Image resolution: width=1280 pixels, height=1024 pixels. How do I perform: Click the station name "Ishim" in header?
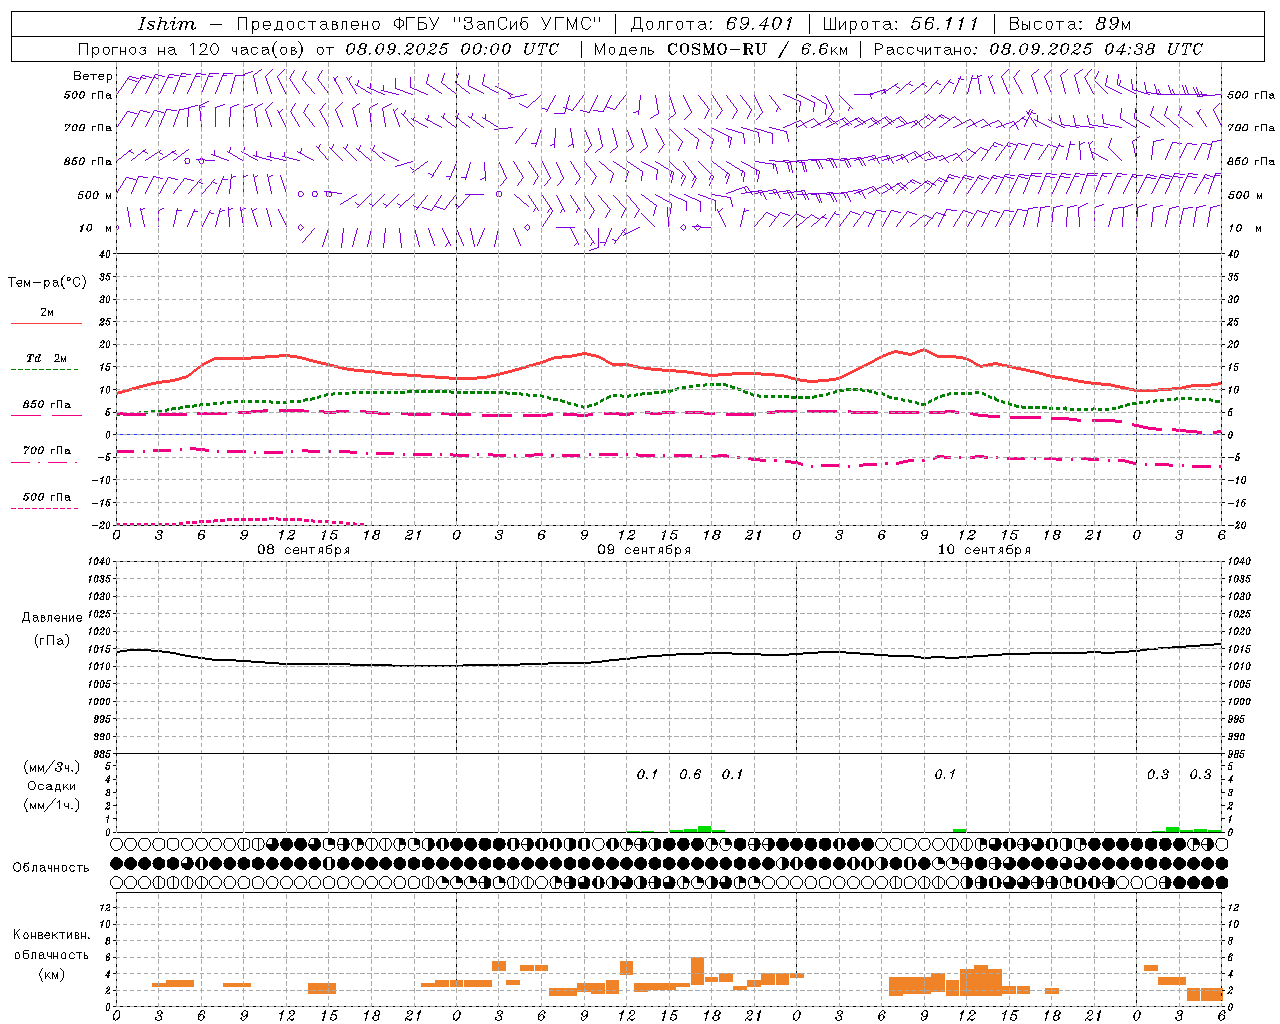(167, 24)
